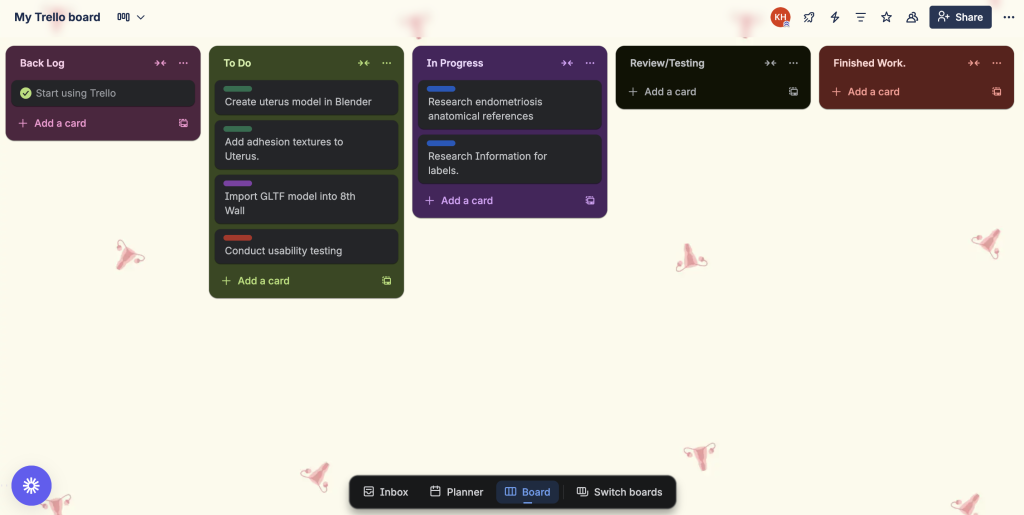The image size is (1024, 515).
Task: Open the In Progress list actions menu
Action: tap(590, 63)
